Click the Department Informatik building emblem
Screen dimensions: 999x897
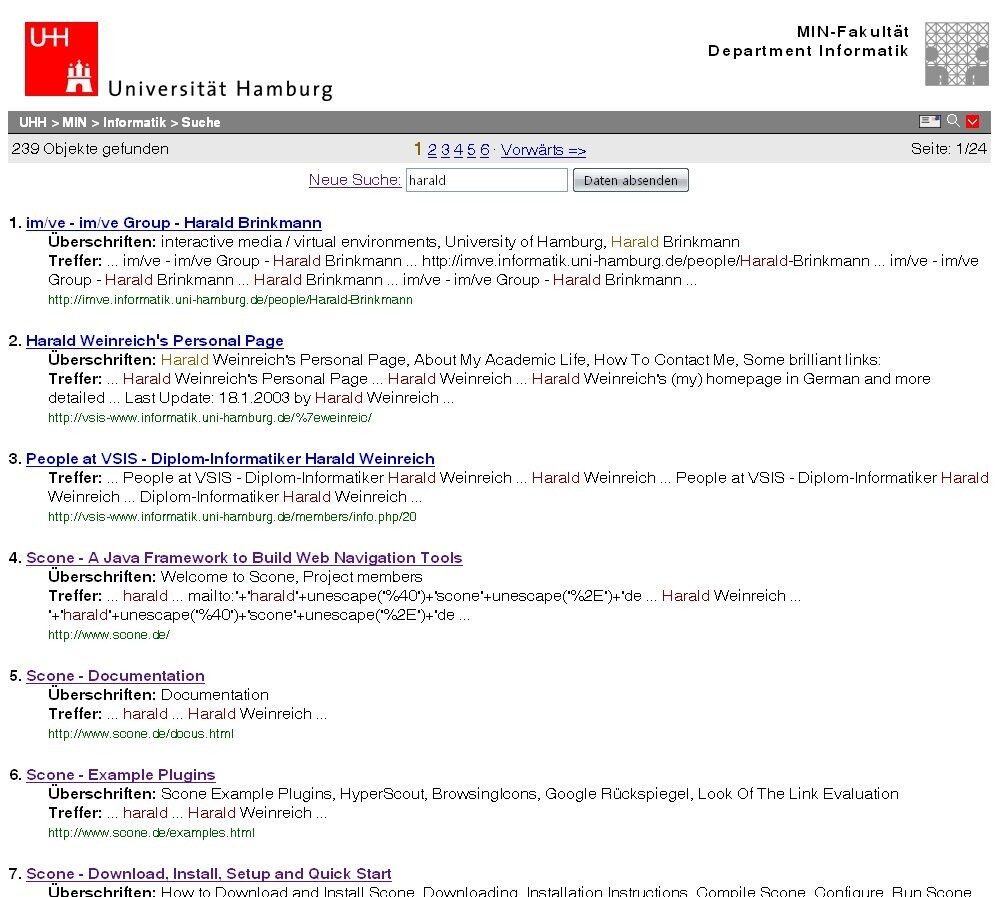(x=957, y=54)
